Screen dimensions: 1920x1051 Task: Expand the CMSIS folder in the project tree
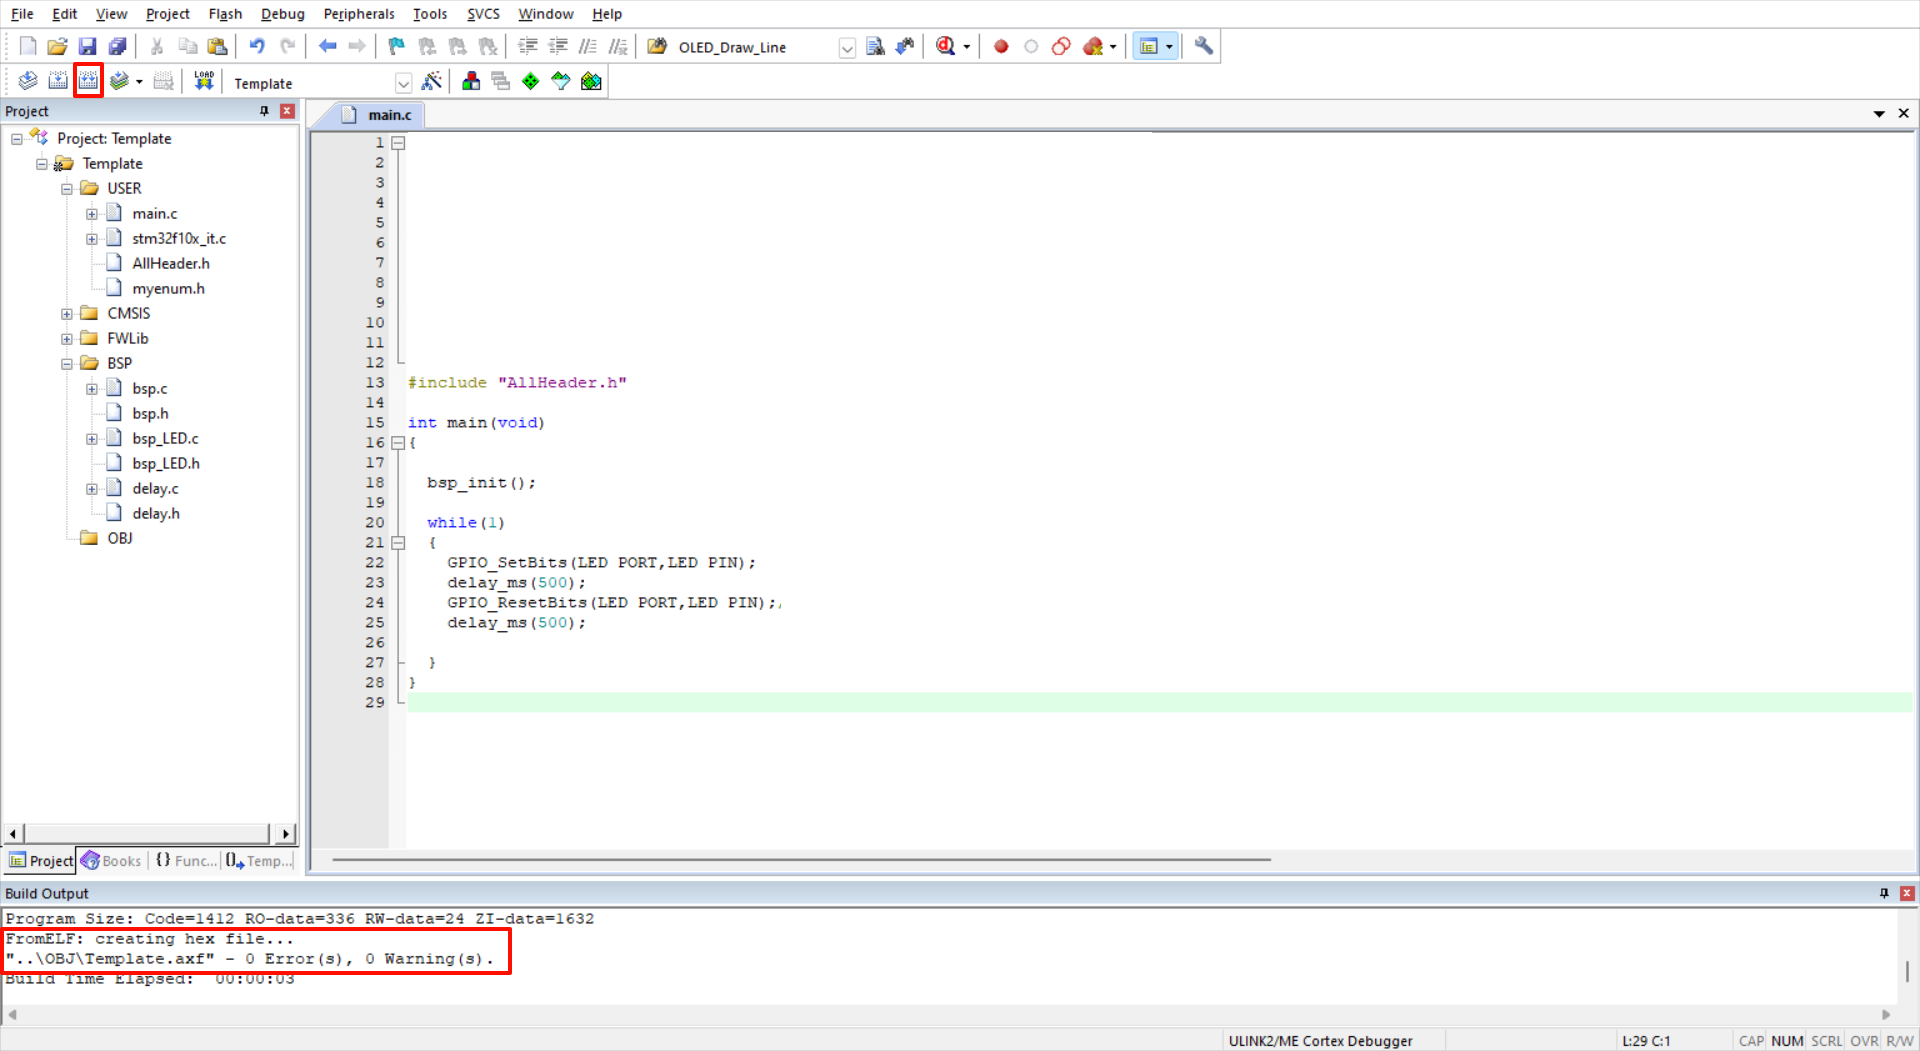pyautogui.click(x=67, y=314)
